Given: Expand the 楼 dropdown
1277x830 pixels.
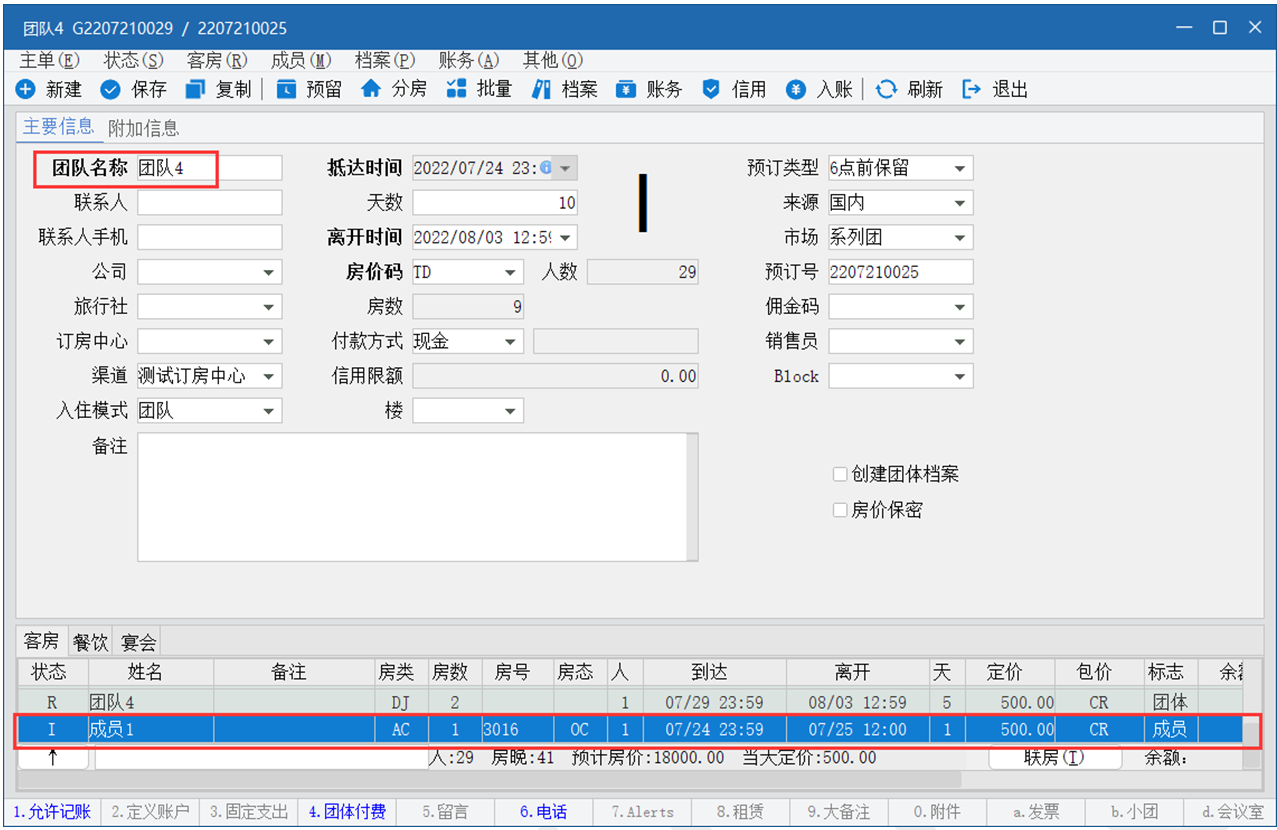Looking at the screenshot, I should 511,410.
